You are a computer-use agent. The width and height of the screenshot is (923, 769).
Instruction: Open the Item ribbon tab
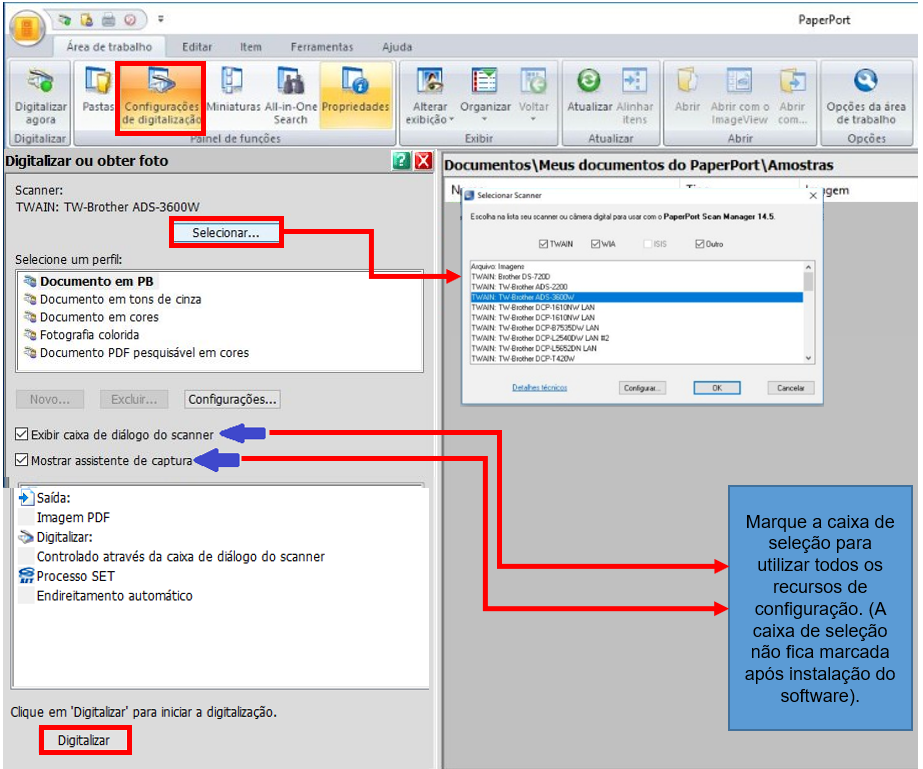click(x=251, y=47)
